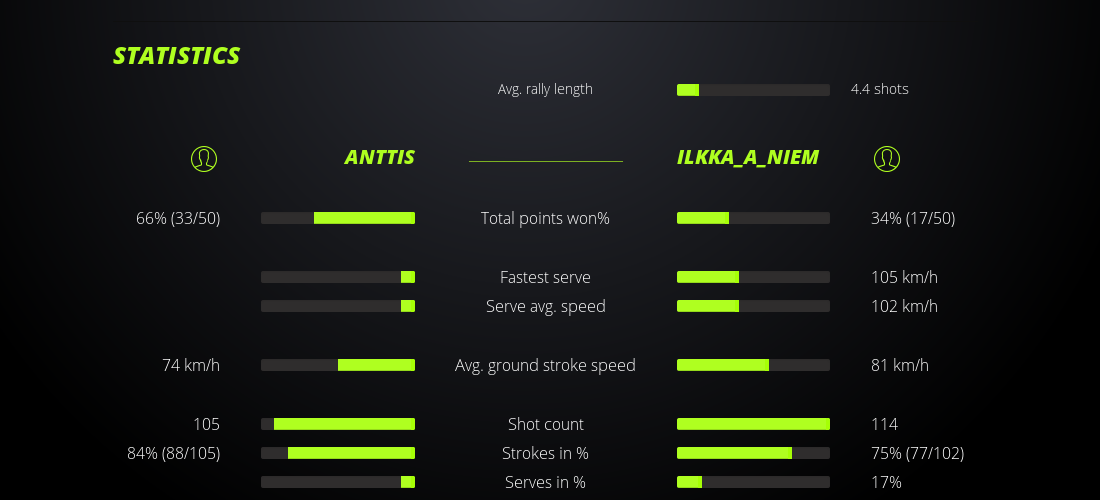This screenshot has height=500, width=1100.
Task: Select the 74 km/h ground stroke value
Action: tap(191, 365)
